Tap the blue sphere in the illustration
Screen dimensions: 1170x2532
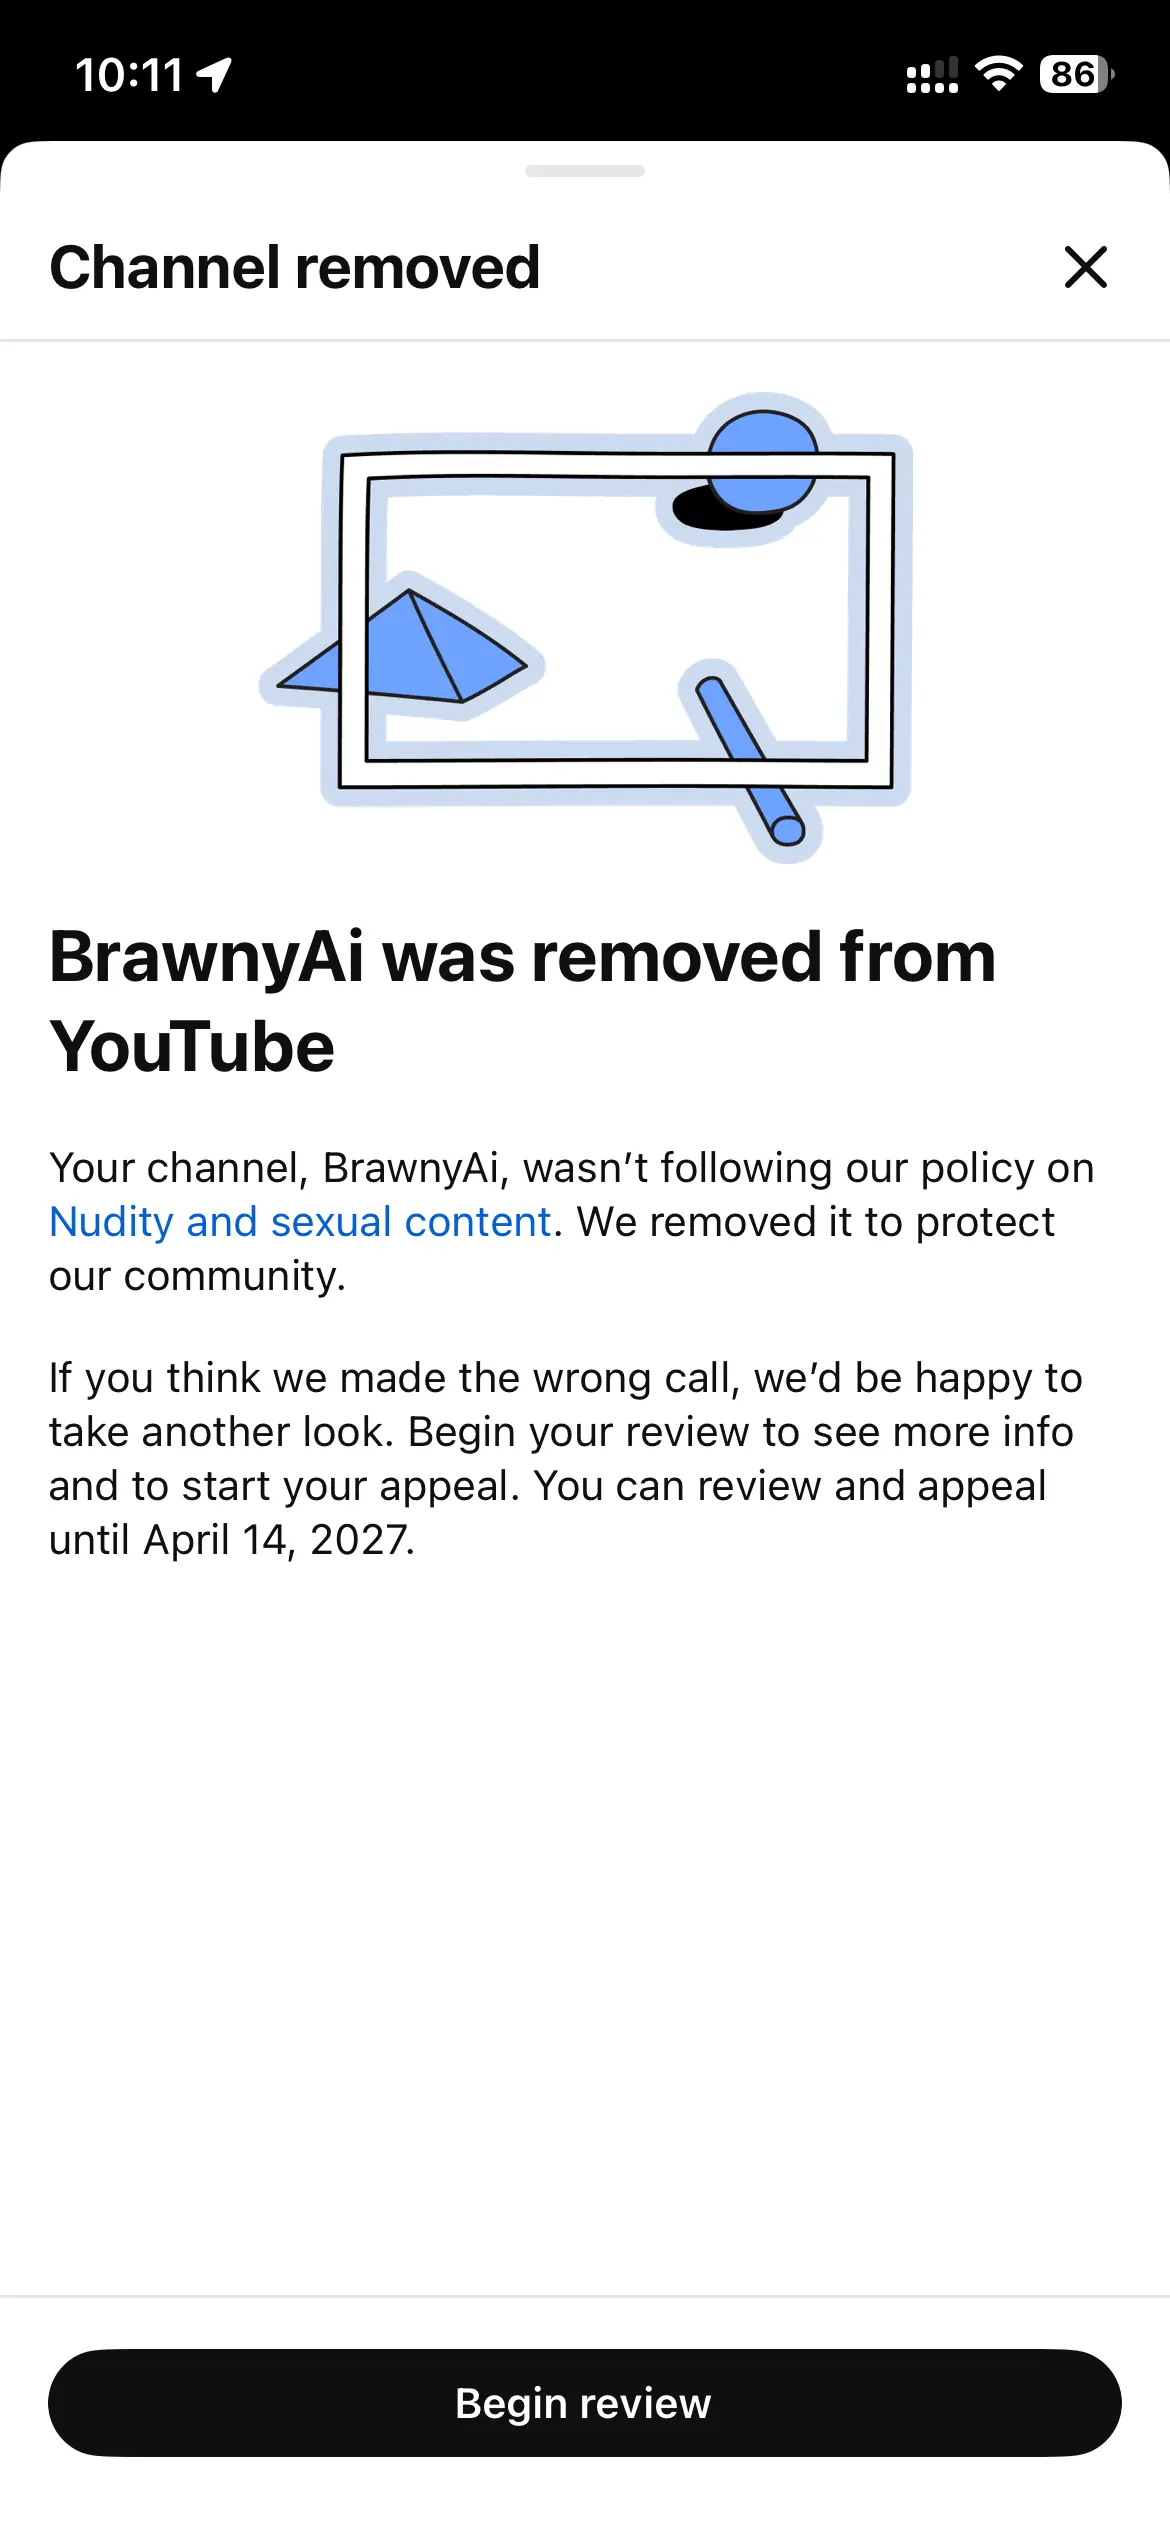click(763, 459)
